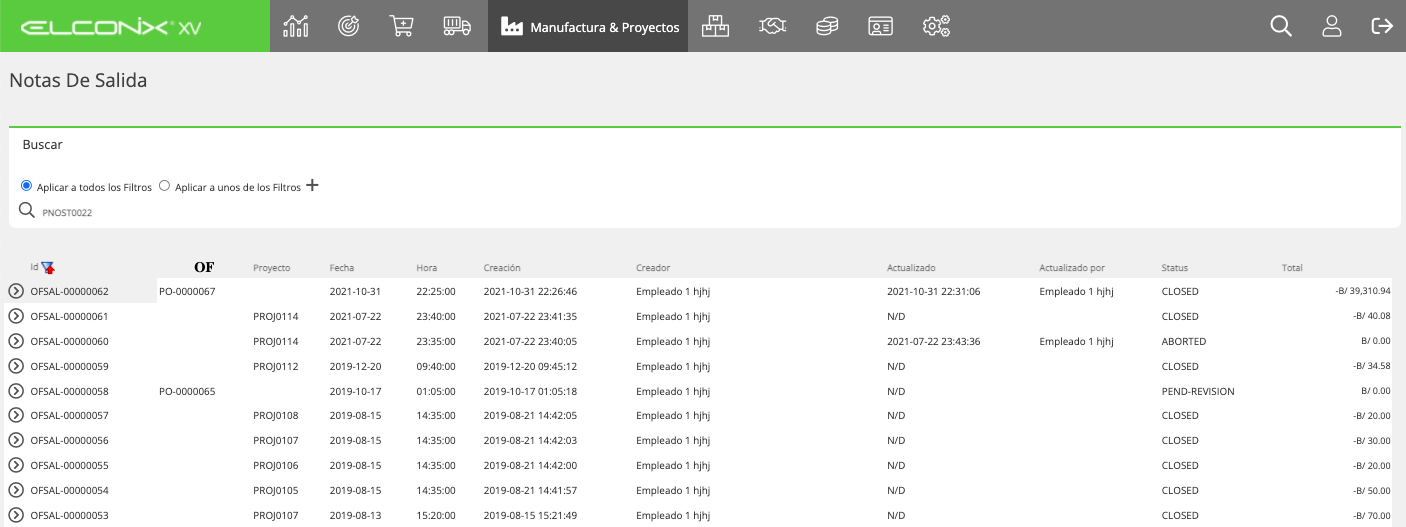Click PO-0000065 cell

[x=187, y=391]
